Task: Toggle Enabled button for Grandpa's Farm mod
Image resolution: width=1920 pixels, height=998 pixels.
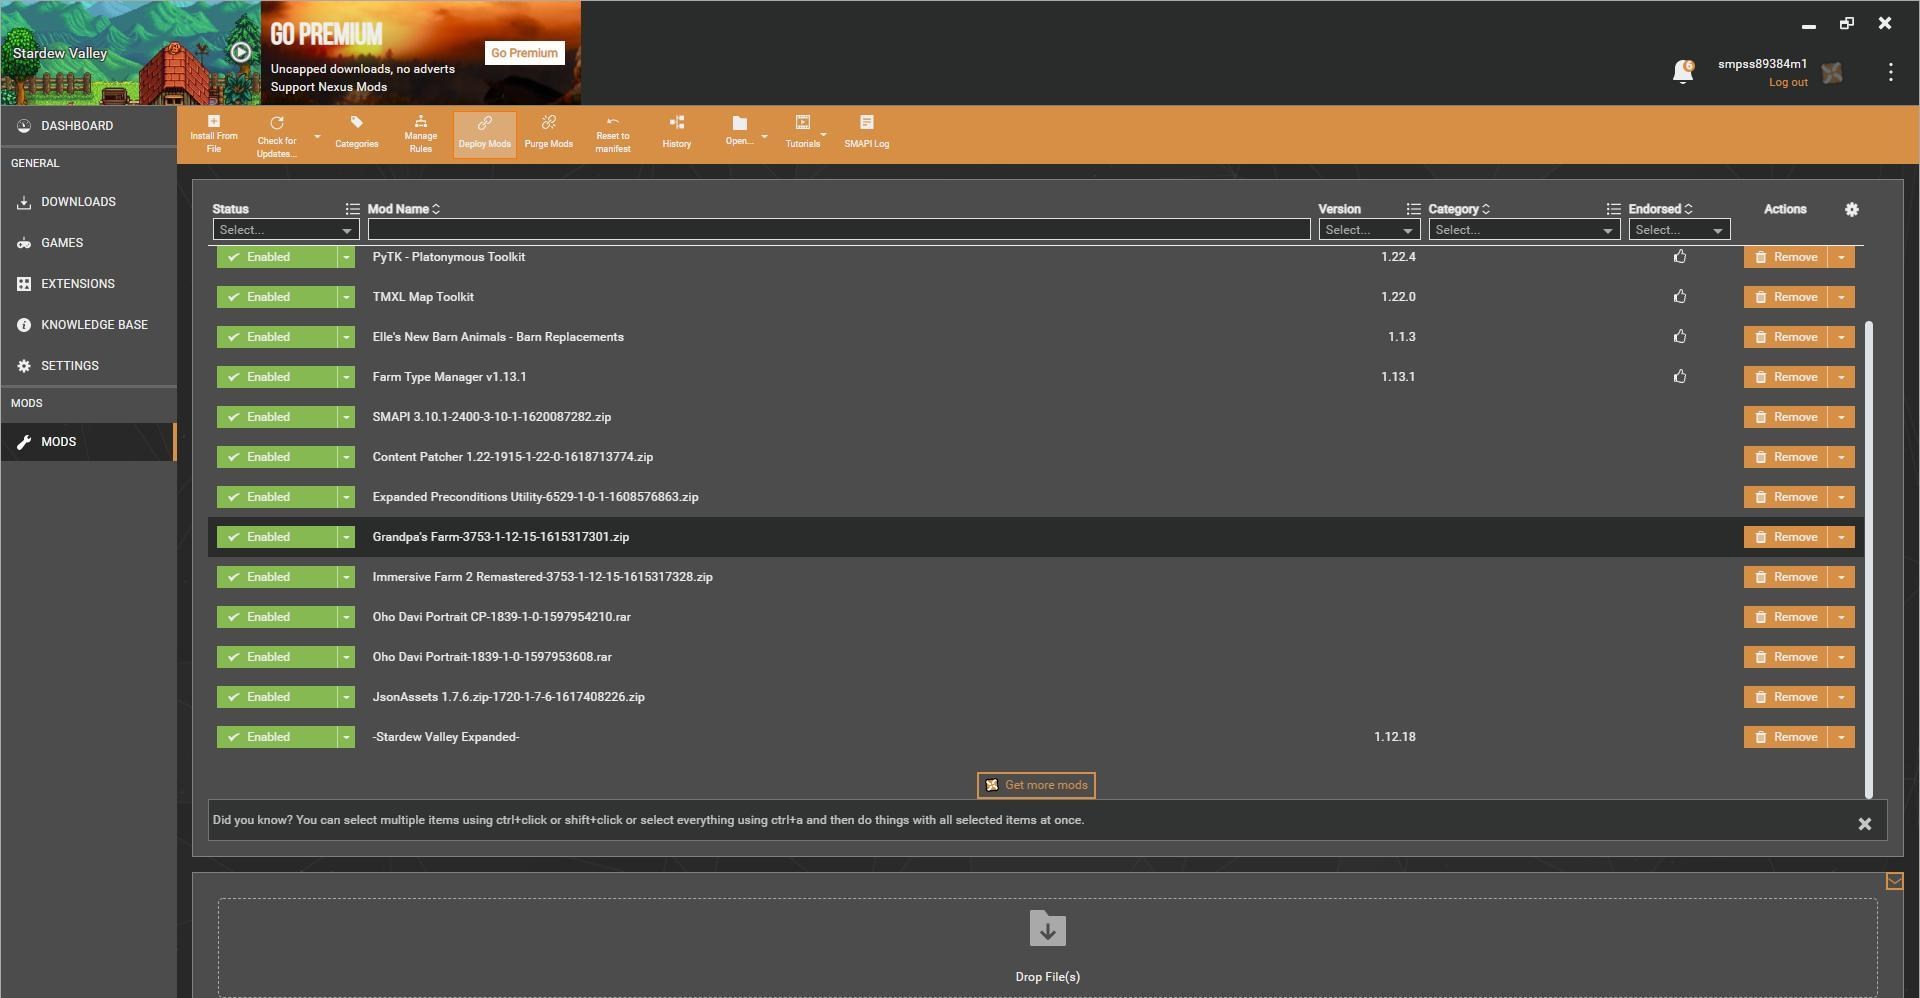Action: 276,537
